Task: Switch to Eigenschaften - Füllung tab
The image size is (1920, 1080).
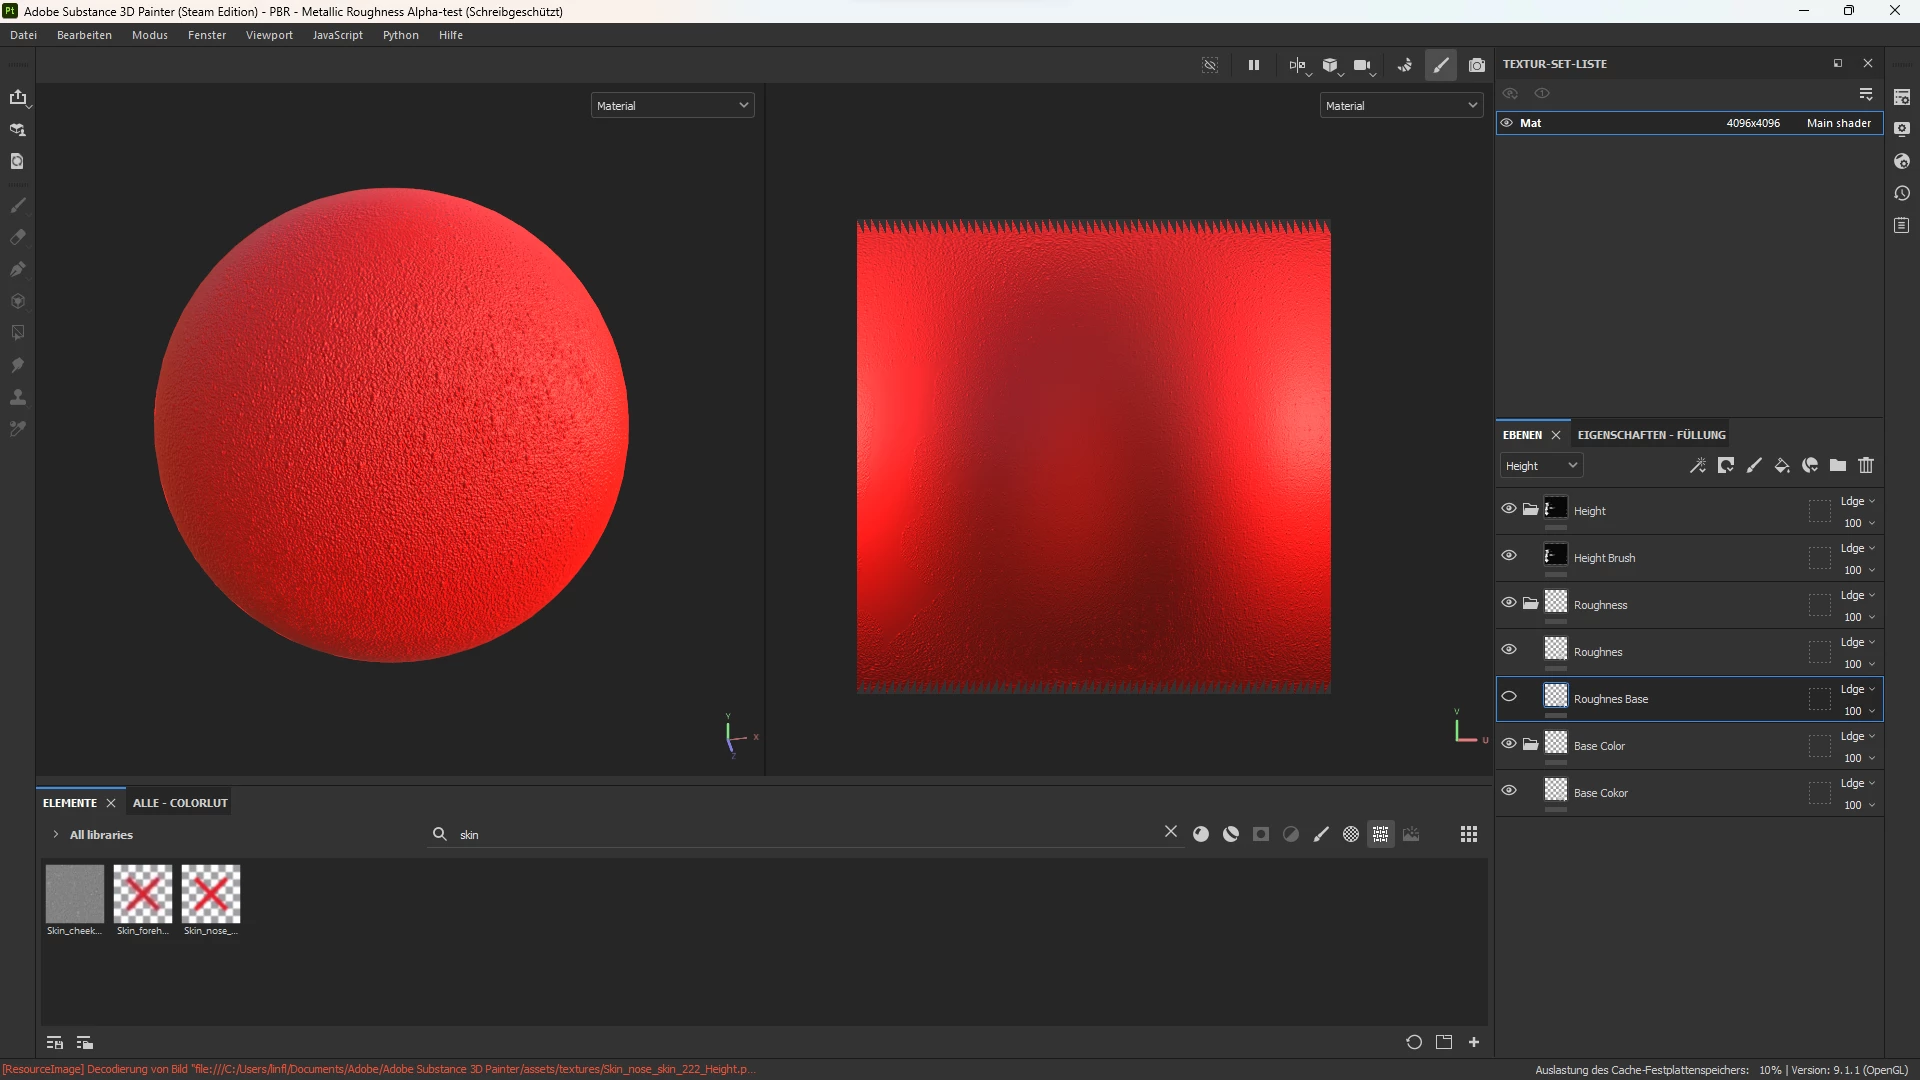Action: pyautogui.click(x=1651, y=435)
